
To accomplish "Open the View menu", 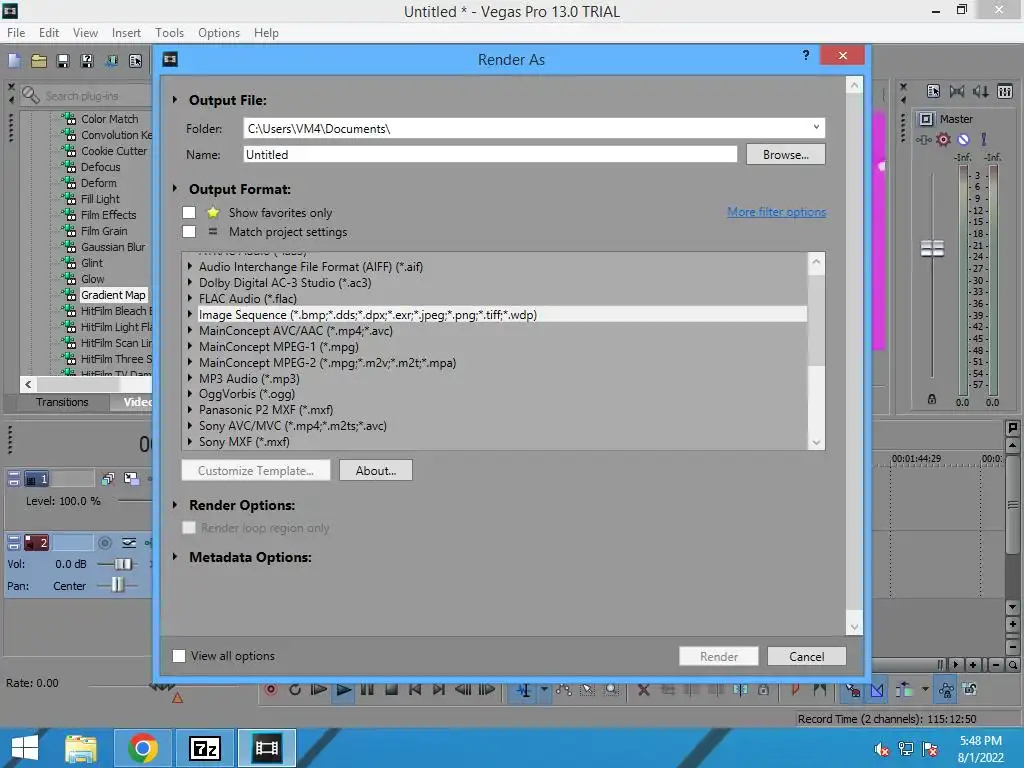I will (x=86, y=33).
